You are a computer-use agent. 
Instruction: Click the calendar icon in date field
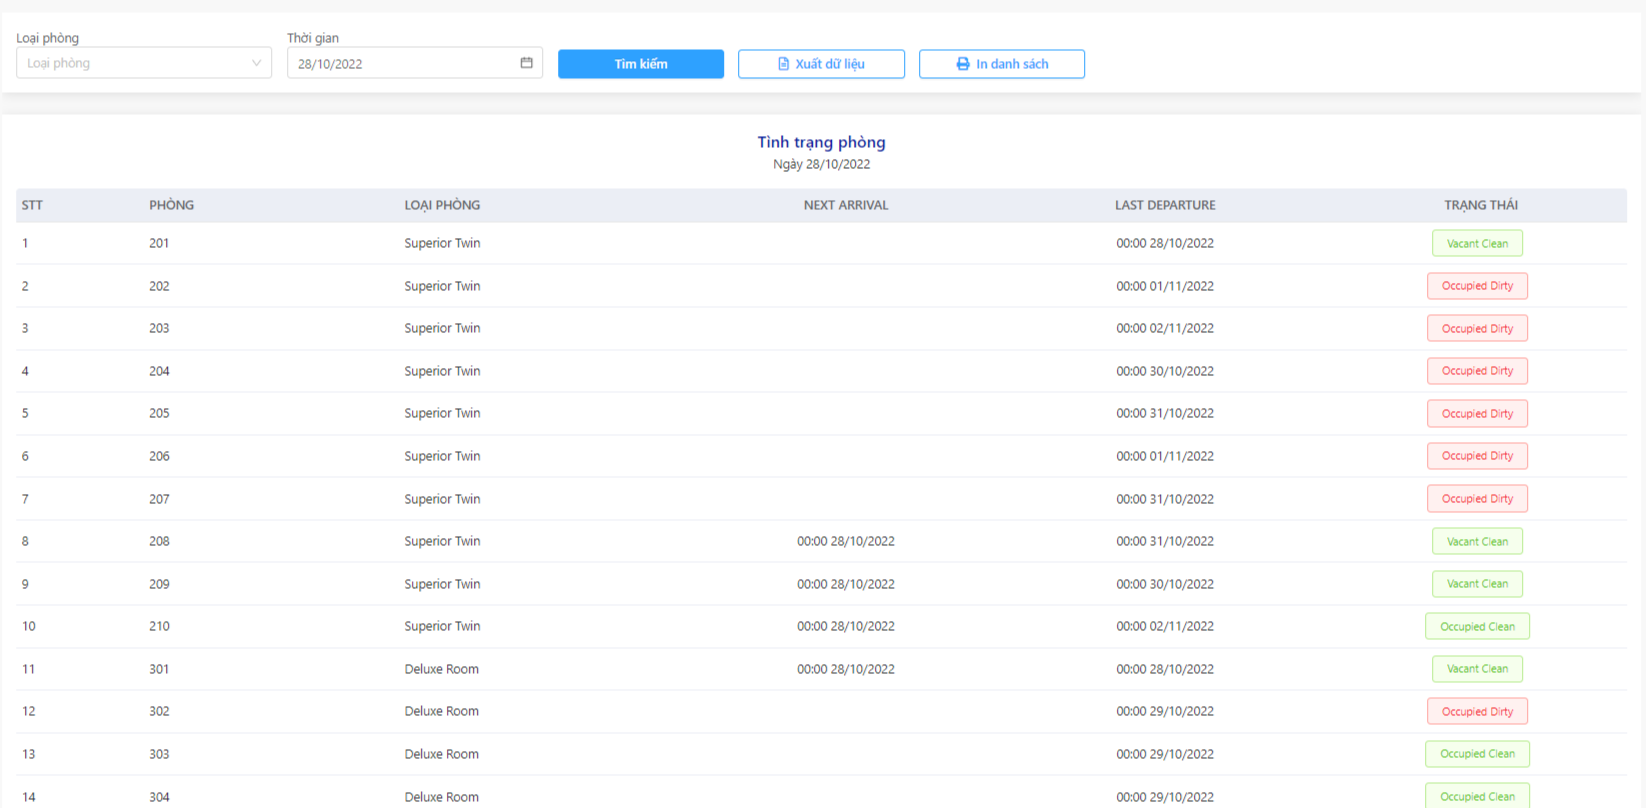527,63
